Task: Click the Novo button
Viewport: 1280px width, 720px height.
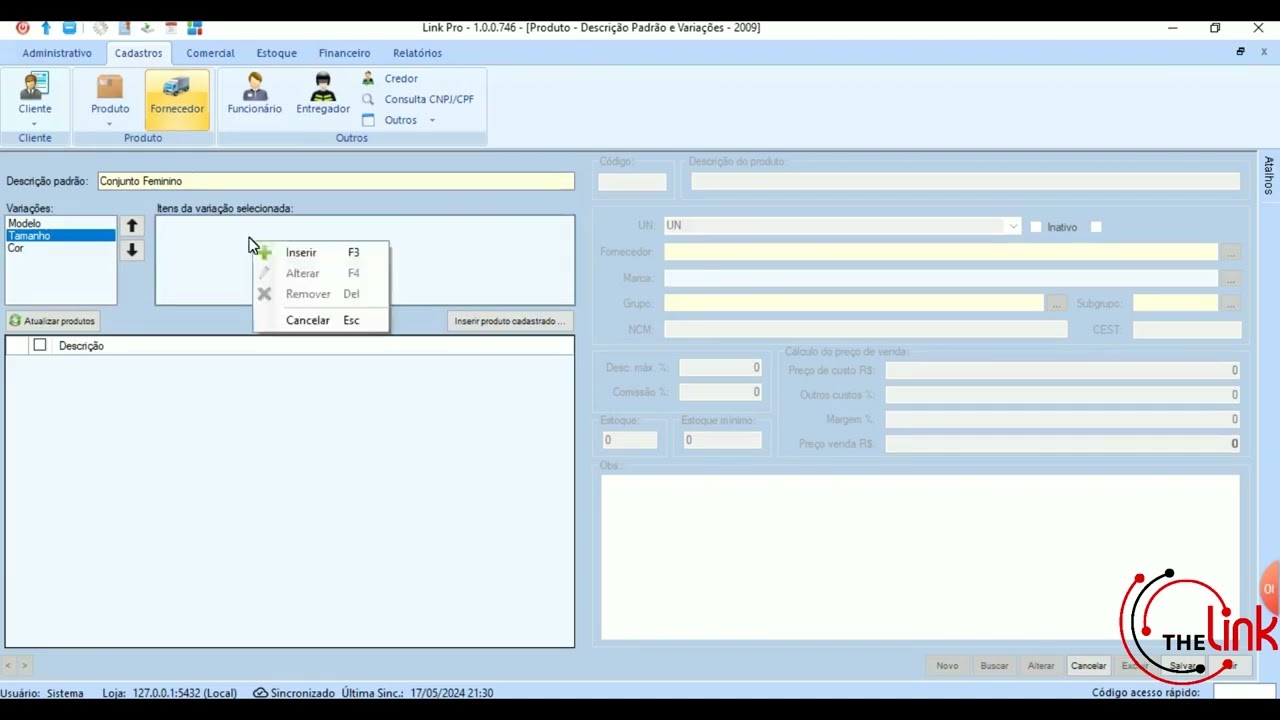Action: coord(947,665)
